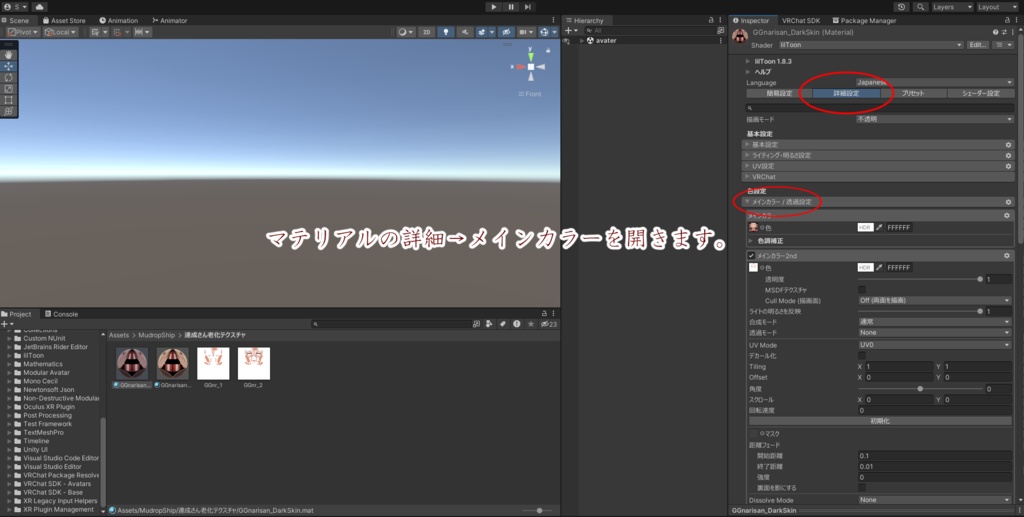Screen dimensions: 1024x517
Task: Open gear menu for 基本設定 section
Action: (1008, 145)
